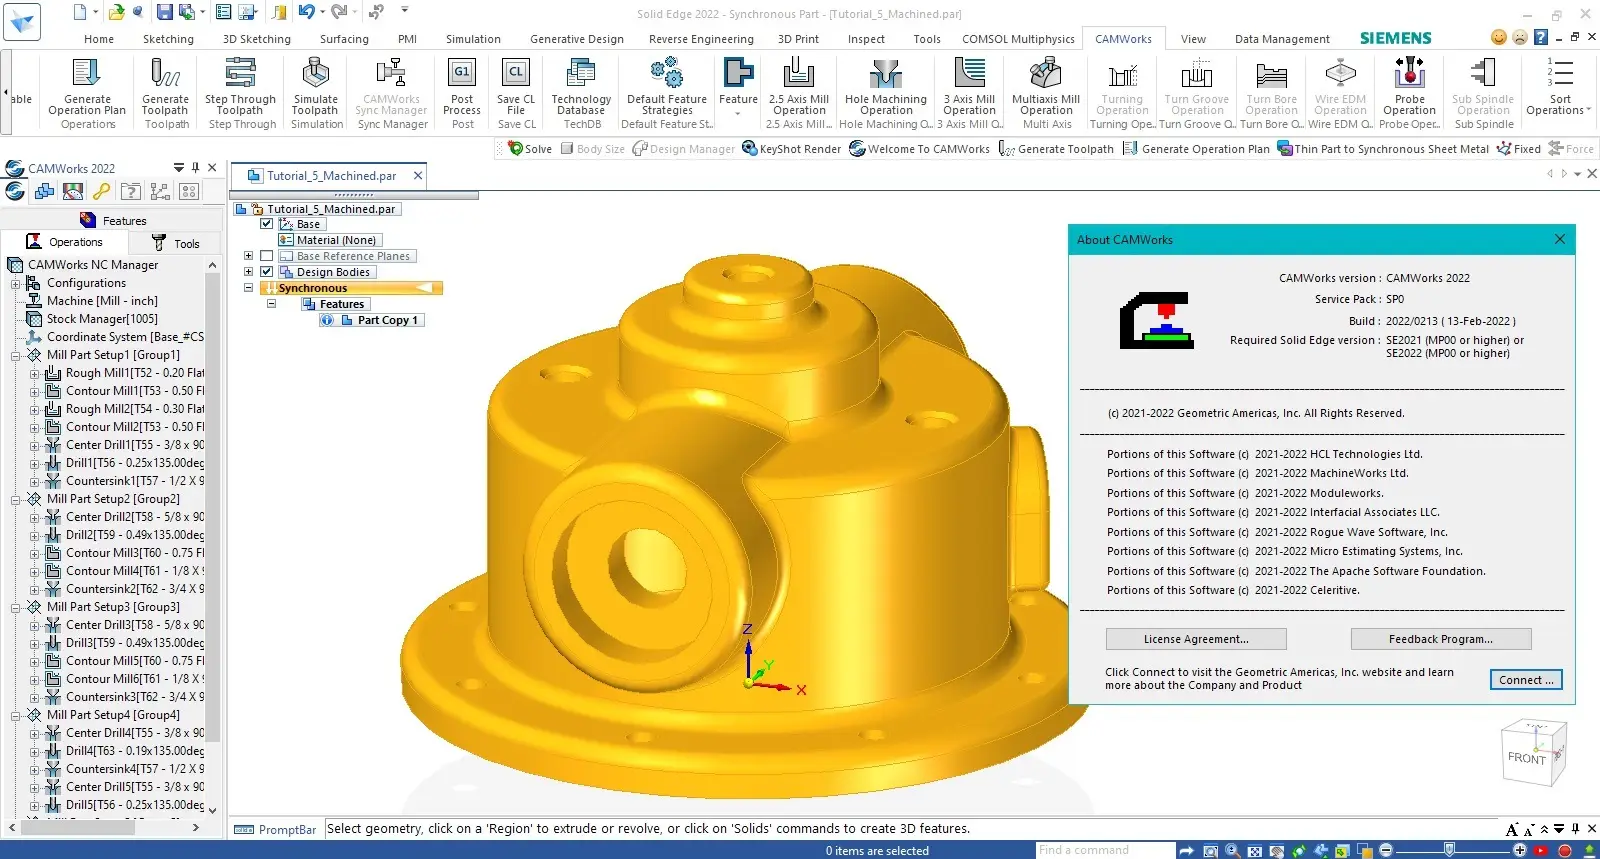Switch to the Operations tab in CAMWorks panel

[65, 242]
